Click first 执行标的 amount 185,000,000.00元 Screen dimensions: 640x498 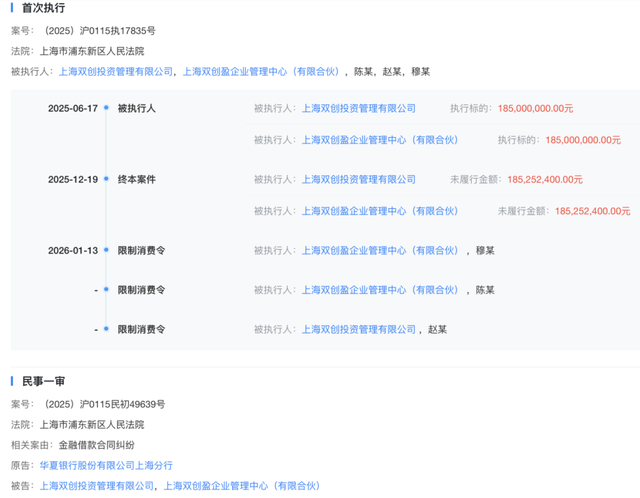coord(536,109)
